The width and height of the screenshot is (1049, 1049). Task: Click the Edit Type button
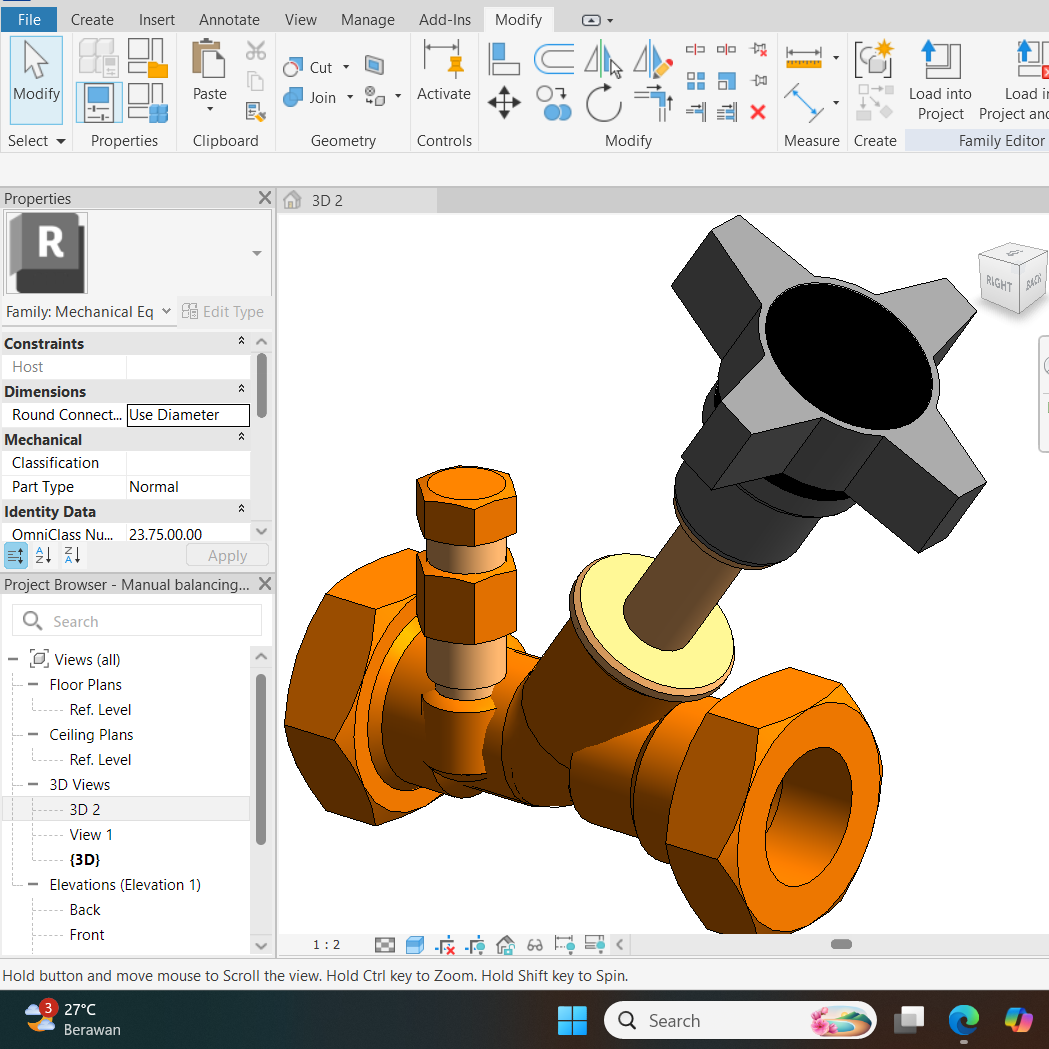[223, 312]
